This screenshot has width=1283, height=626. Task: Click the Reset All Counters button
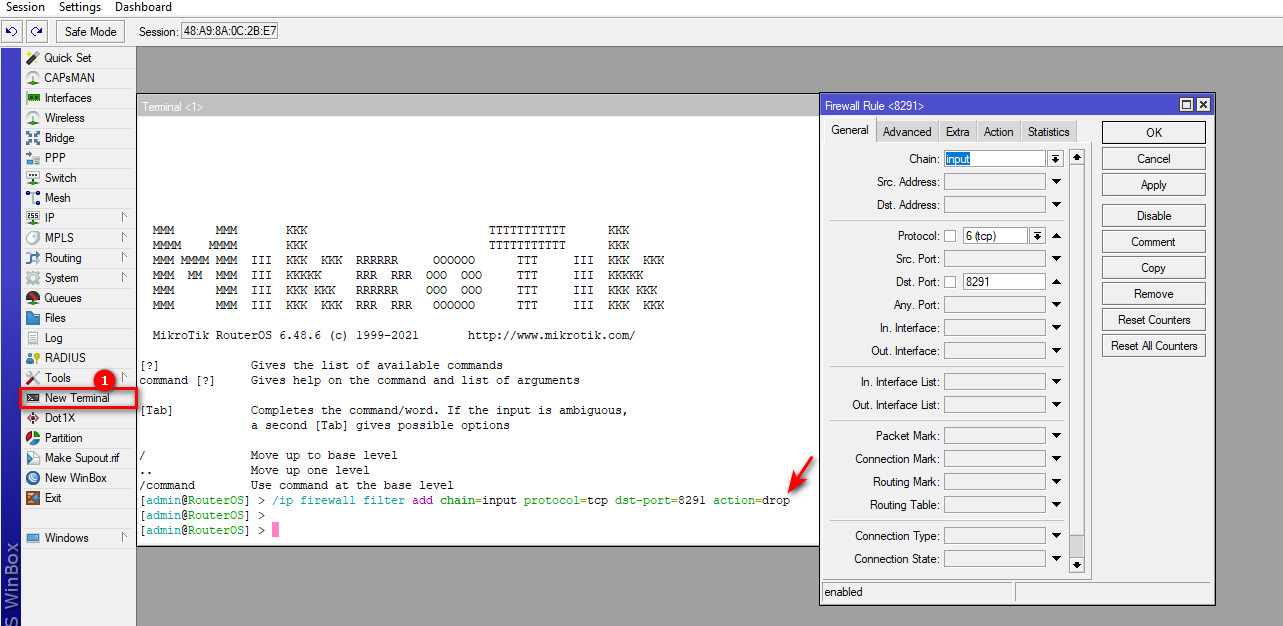[1153, 346]
